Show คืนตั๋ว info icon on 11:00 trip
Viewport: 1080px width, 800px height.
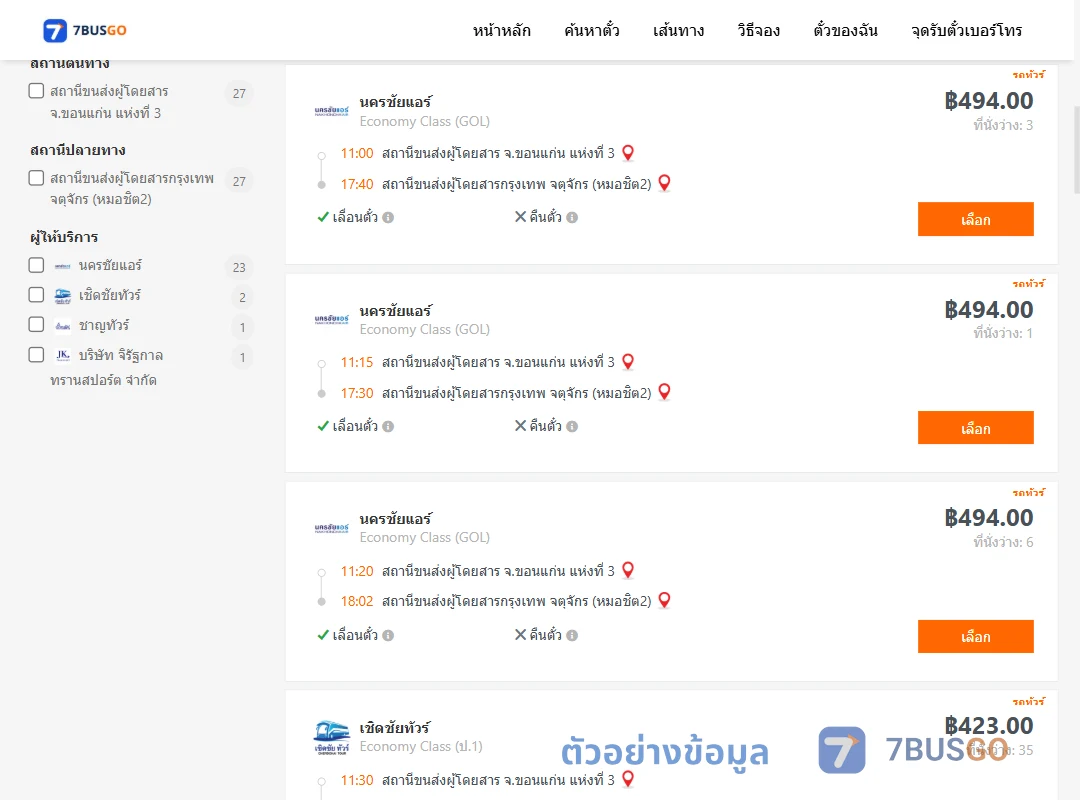click(572, 218)
